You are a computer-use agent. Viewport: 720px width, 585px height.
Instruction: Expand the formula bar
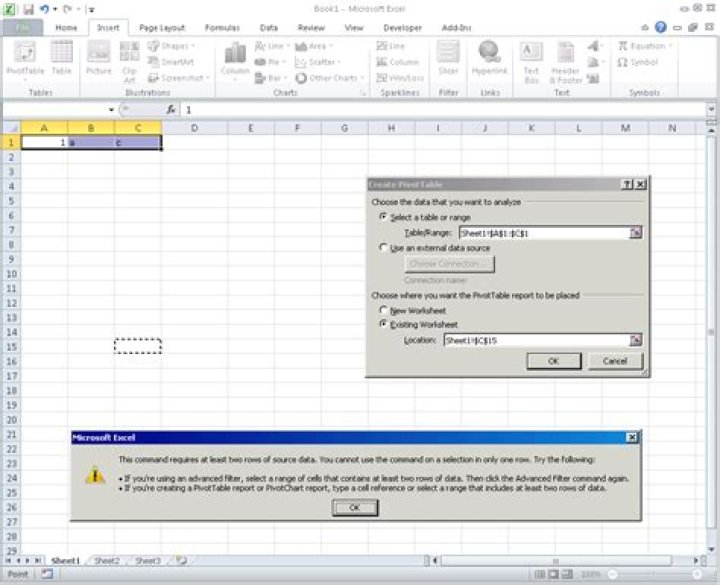tap(711, 109)
